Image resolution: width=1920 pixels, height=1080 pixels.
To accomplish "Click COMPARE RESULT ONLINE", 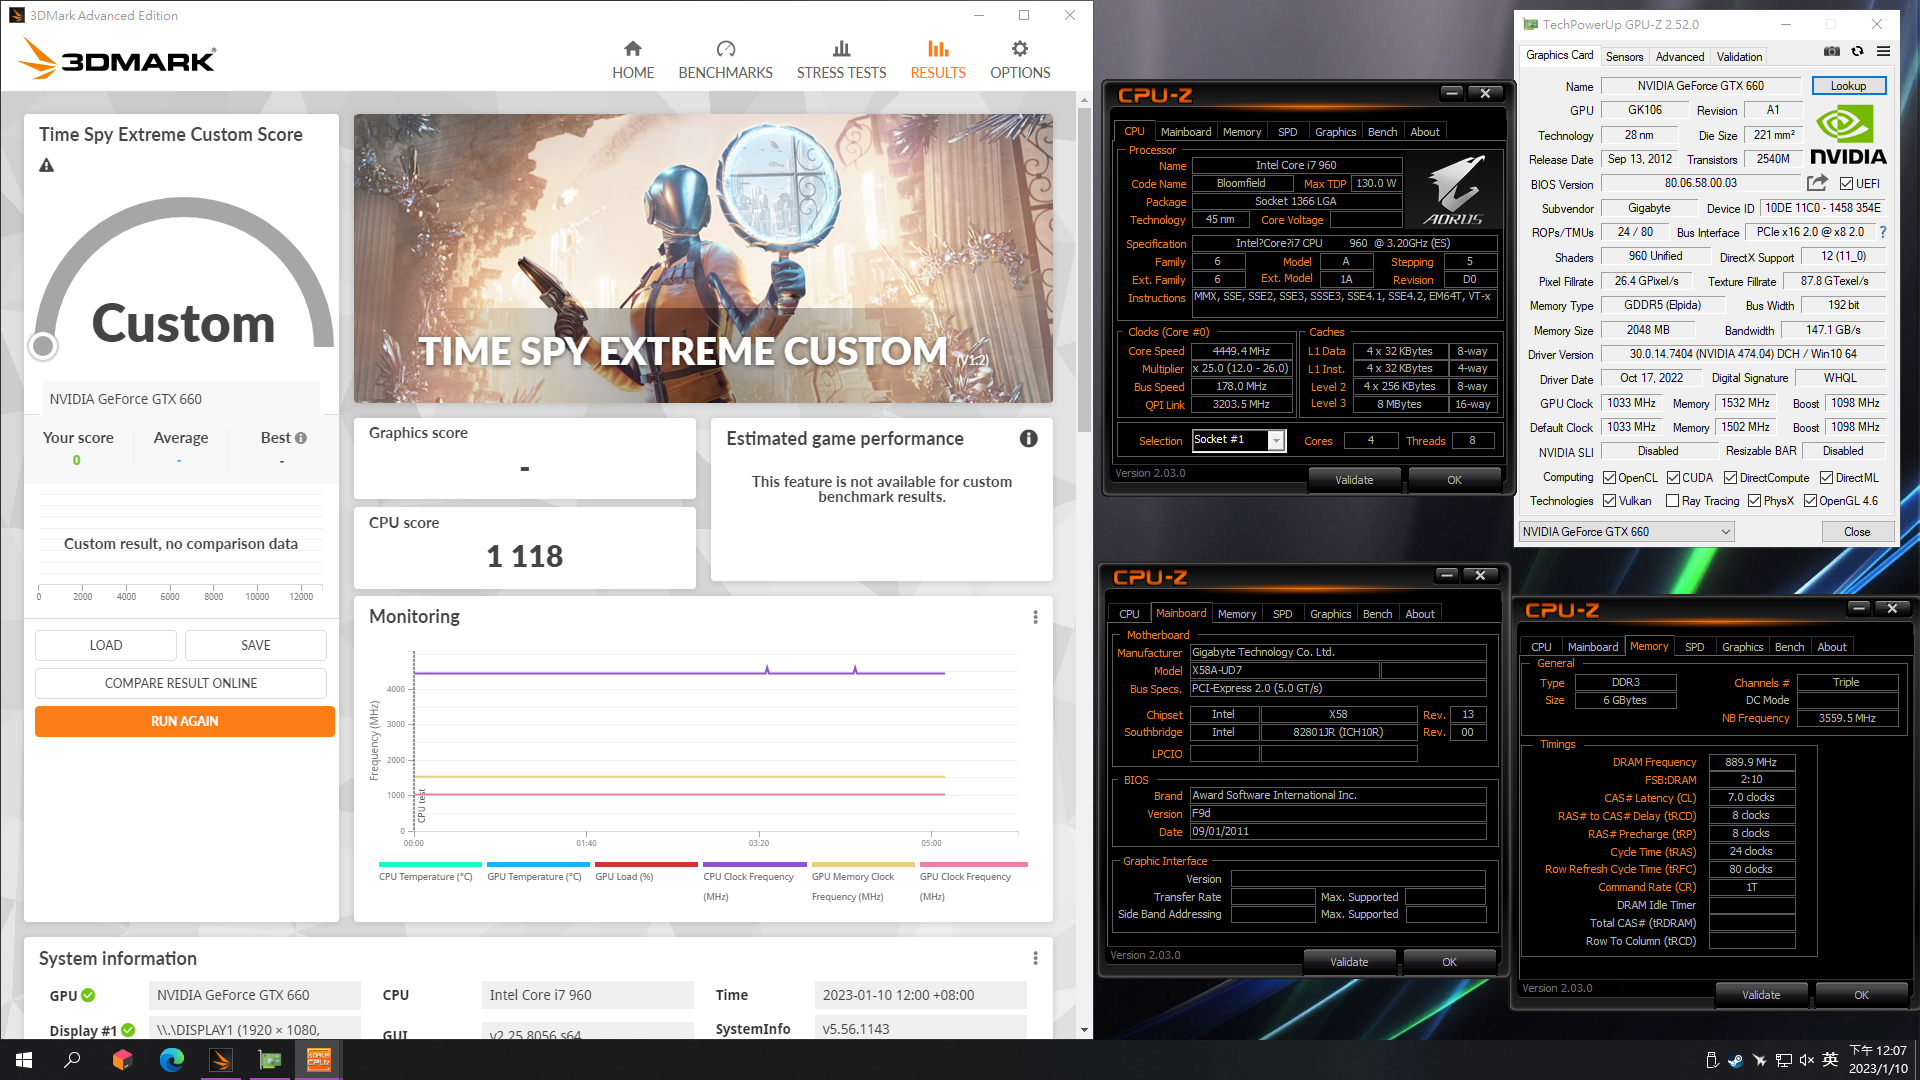I will click(x=181, y=684).
